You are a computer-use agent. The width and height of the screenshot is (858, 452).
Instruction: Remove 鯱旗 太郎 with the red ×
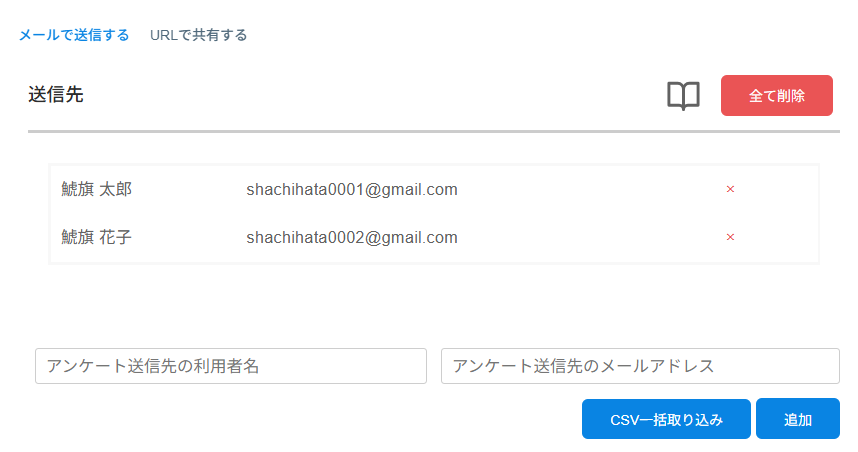(730, 189)
